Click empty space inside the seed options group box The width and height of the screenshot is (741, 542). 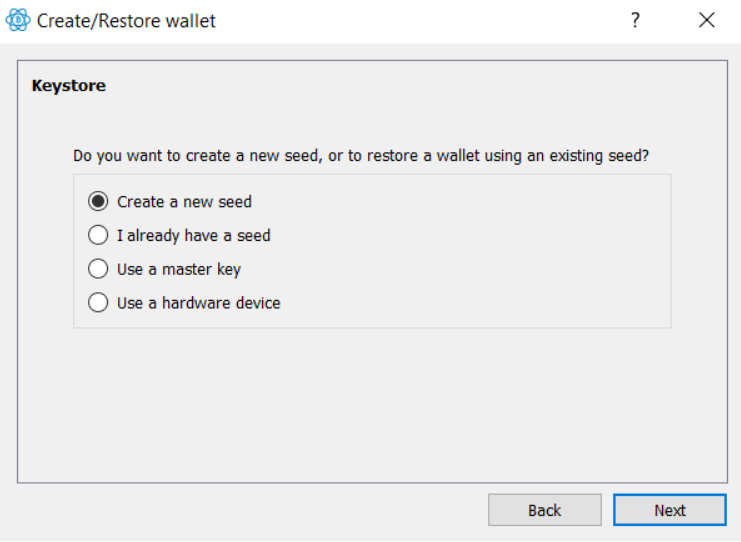(473, 250)
